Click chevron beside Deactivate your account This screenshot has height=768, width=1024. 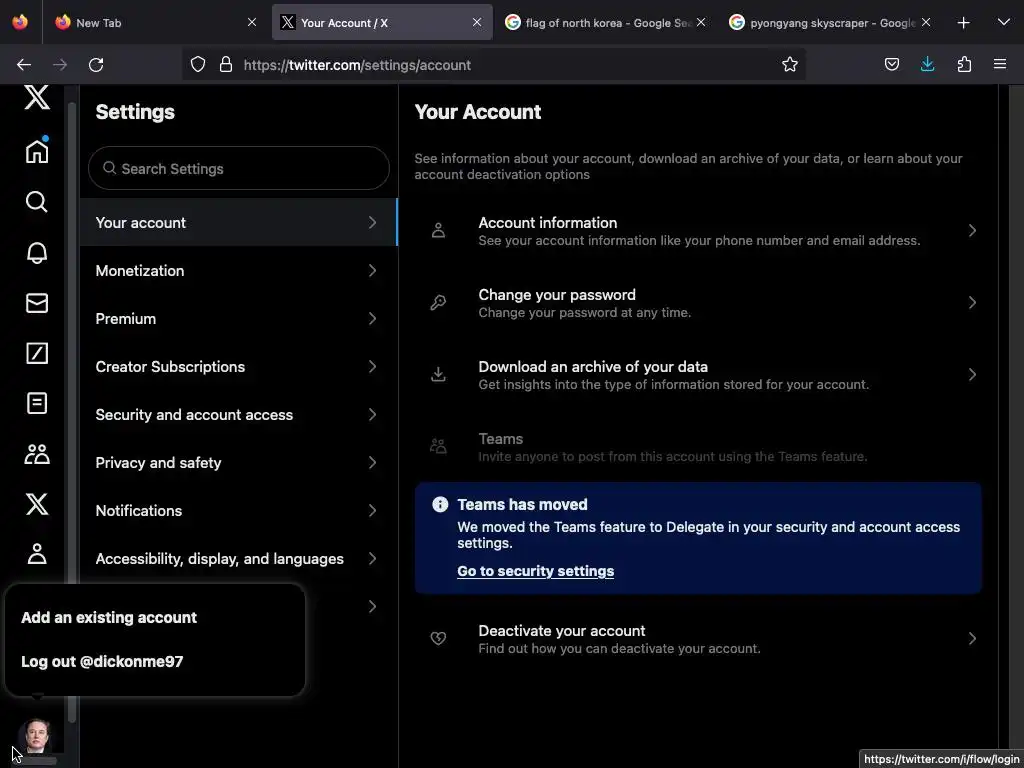pyautogui.click(x=972, y=639)
